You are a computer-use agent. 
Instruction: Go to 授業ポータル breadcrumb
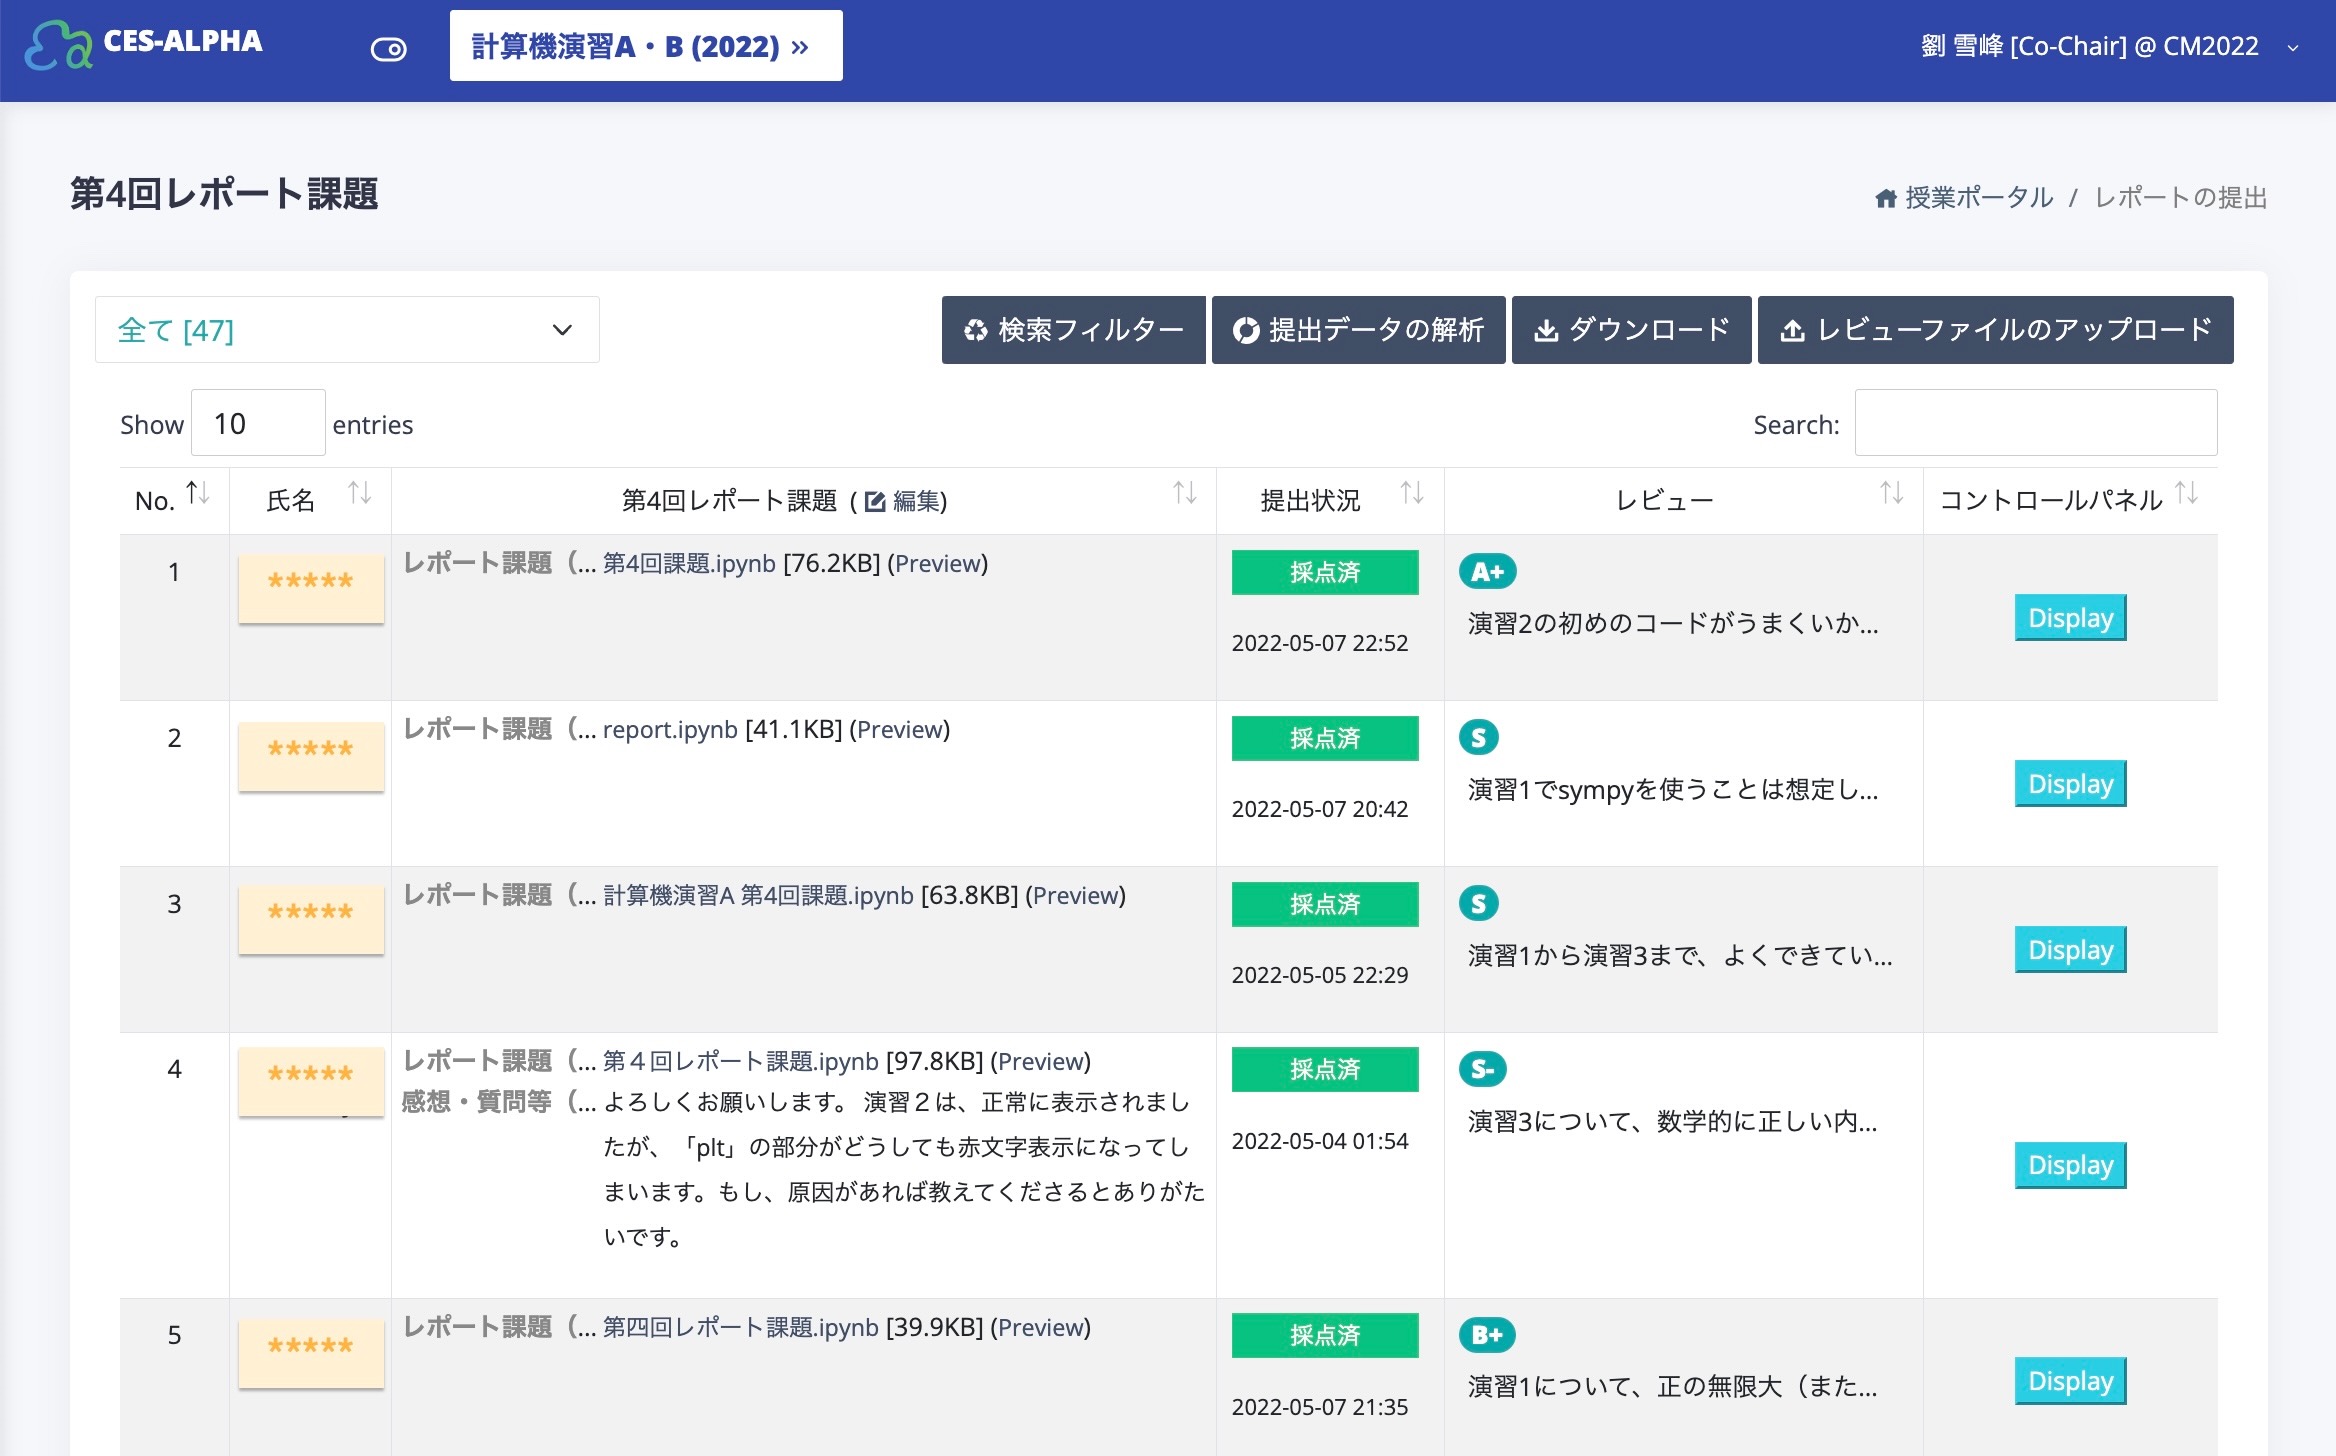pyautogui.click(x=1978, y=198)
